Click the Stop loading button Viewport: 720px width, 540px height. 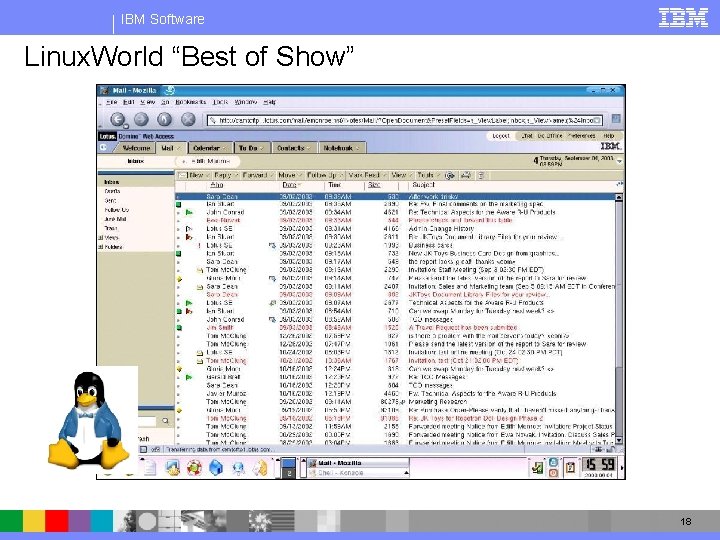click(x=188, y=120)
